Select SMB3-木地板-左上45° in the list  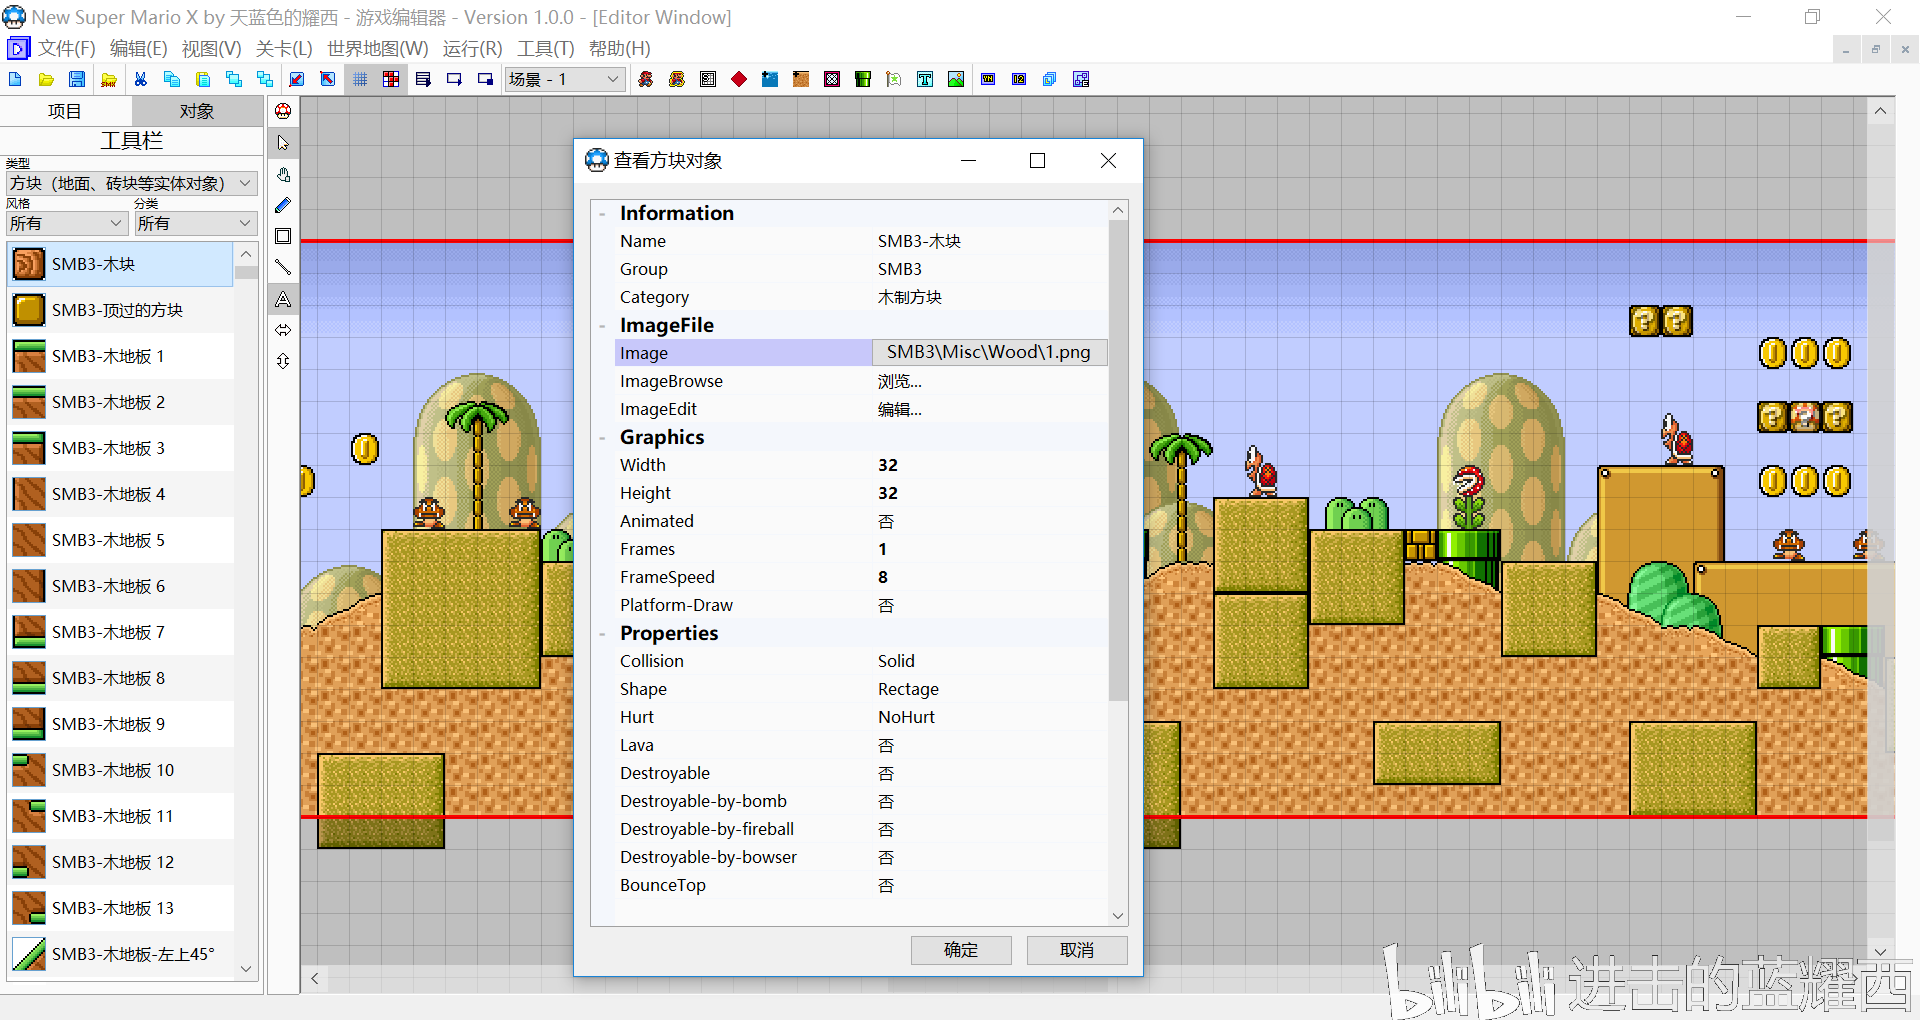121,954
